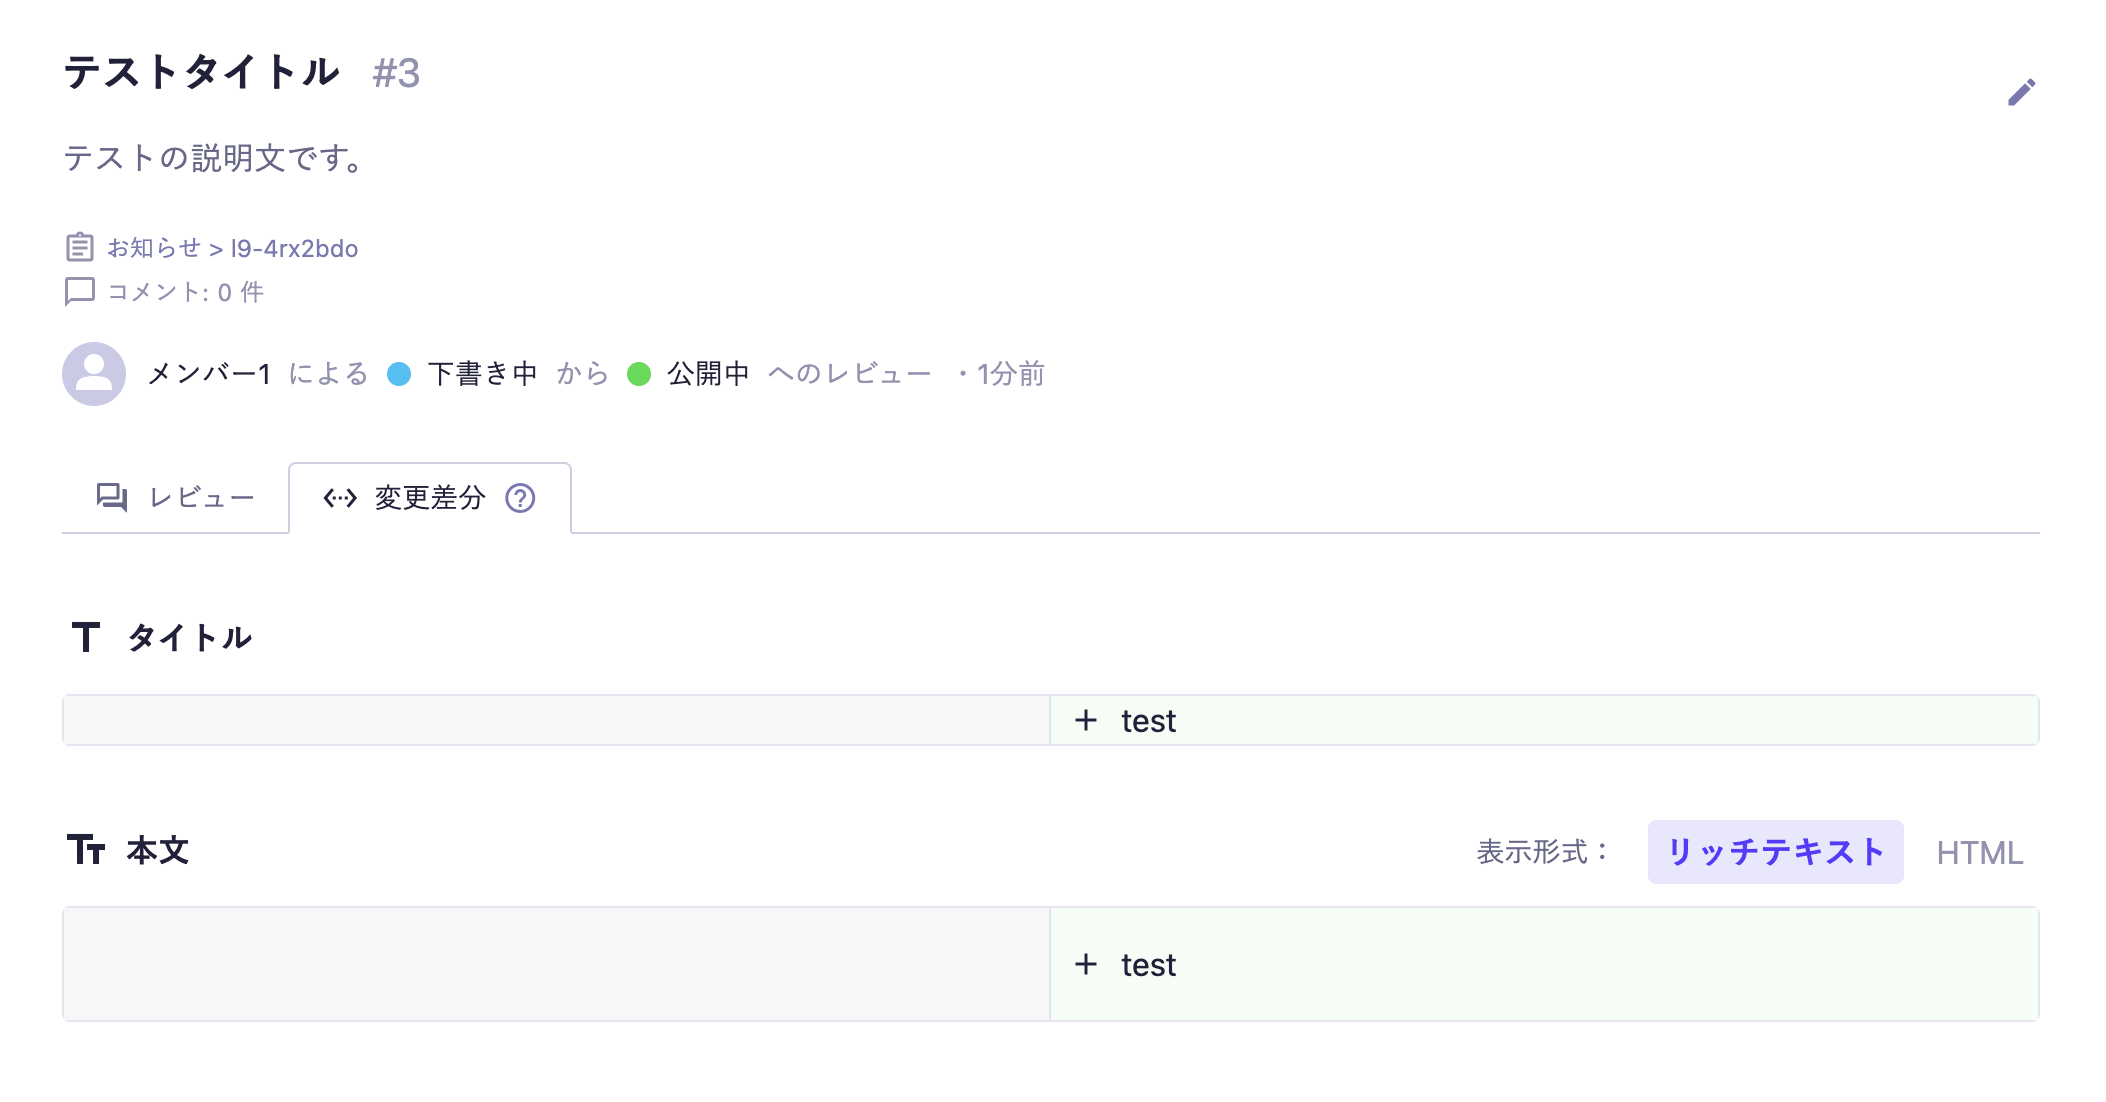This screenshot has height=1102, width=2106.
Task: Click the pencil edit icon
Action: (2021, 93)
